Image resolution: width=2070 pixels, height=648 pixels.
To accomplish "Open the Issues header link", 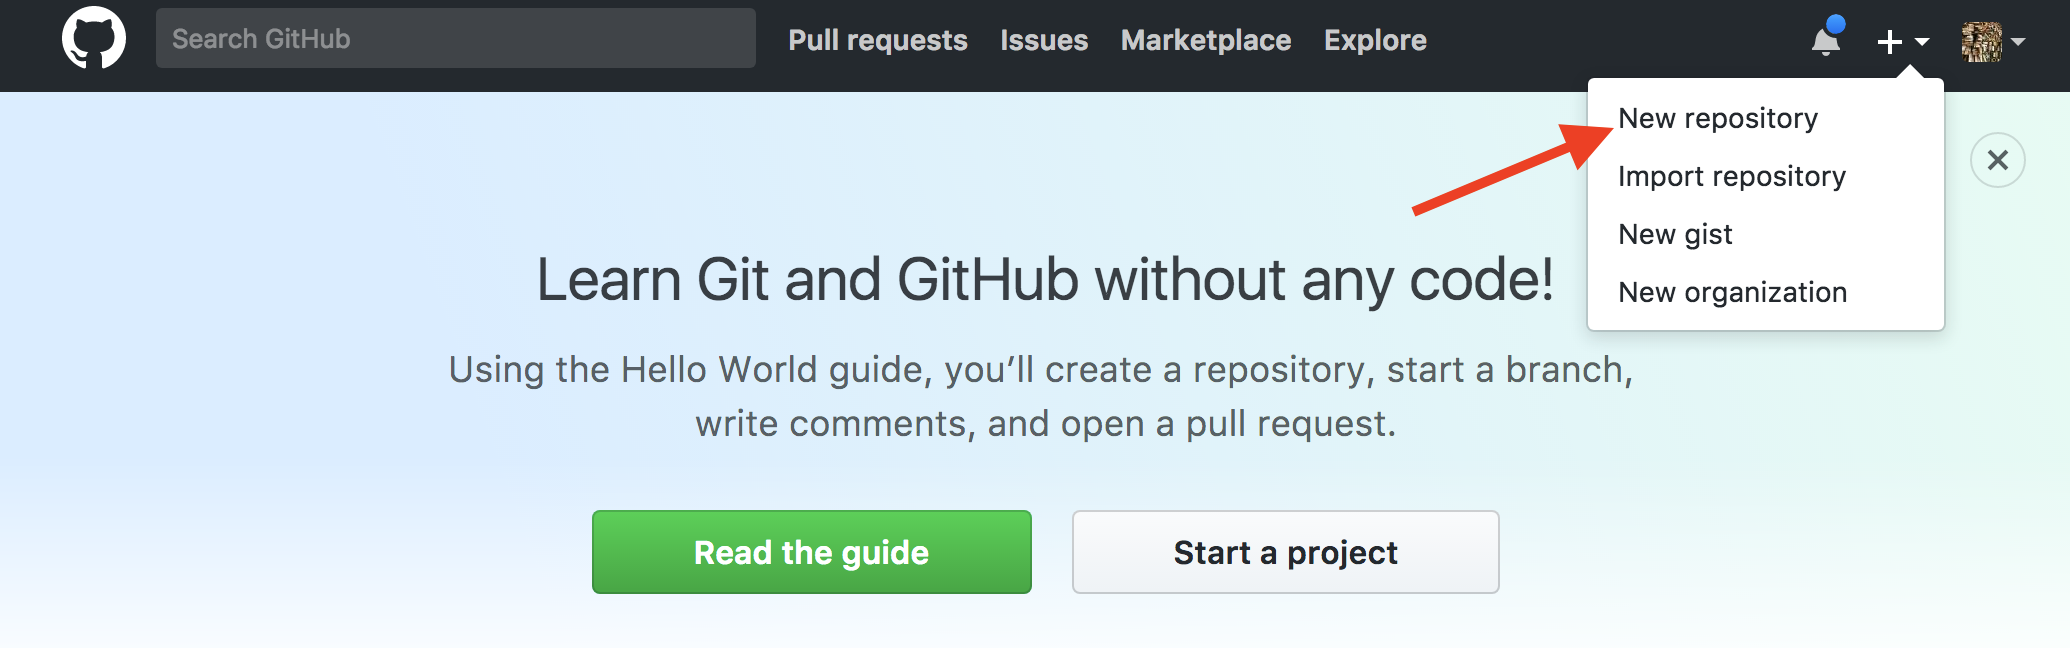I will coord(1044,40).
